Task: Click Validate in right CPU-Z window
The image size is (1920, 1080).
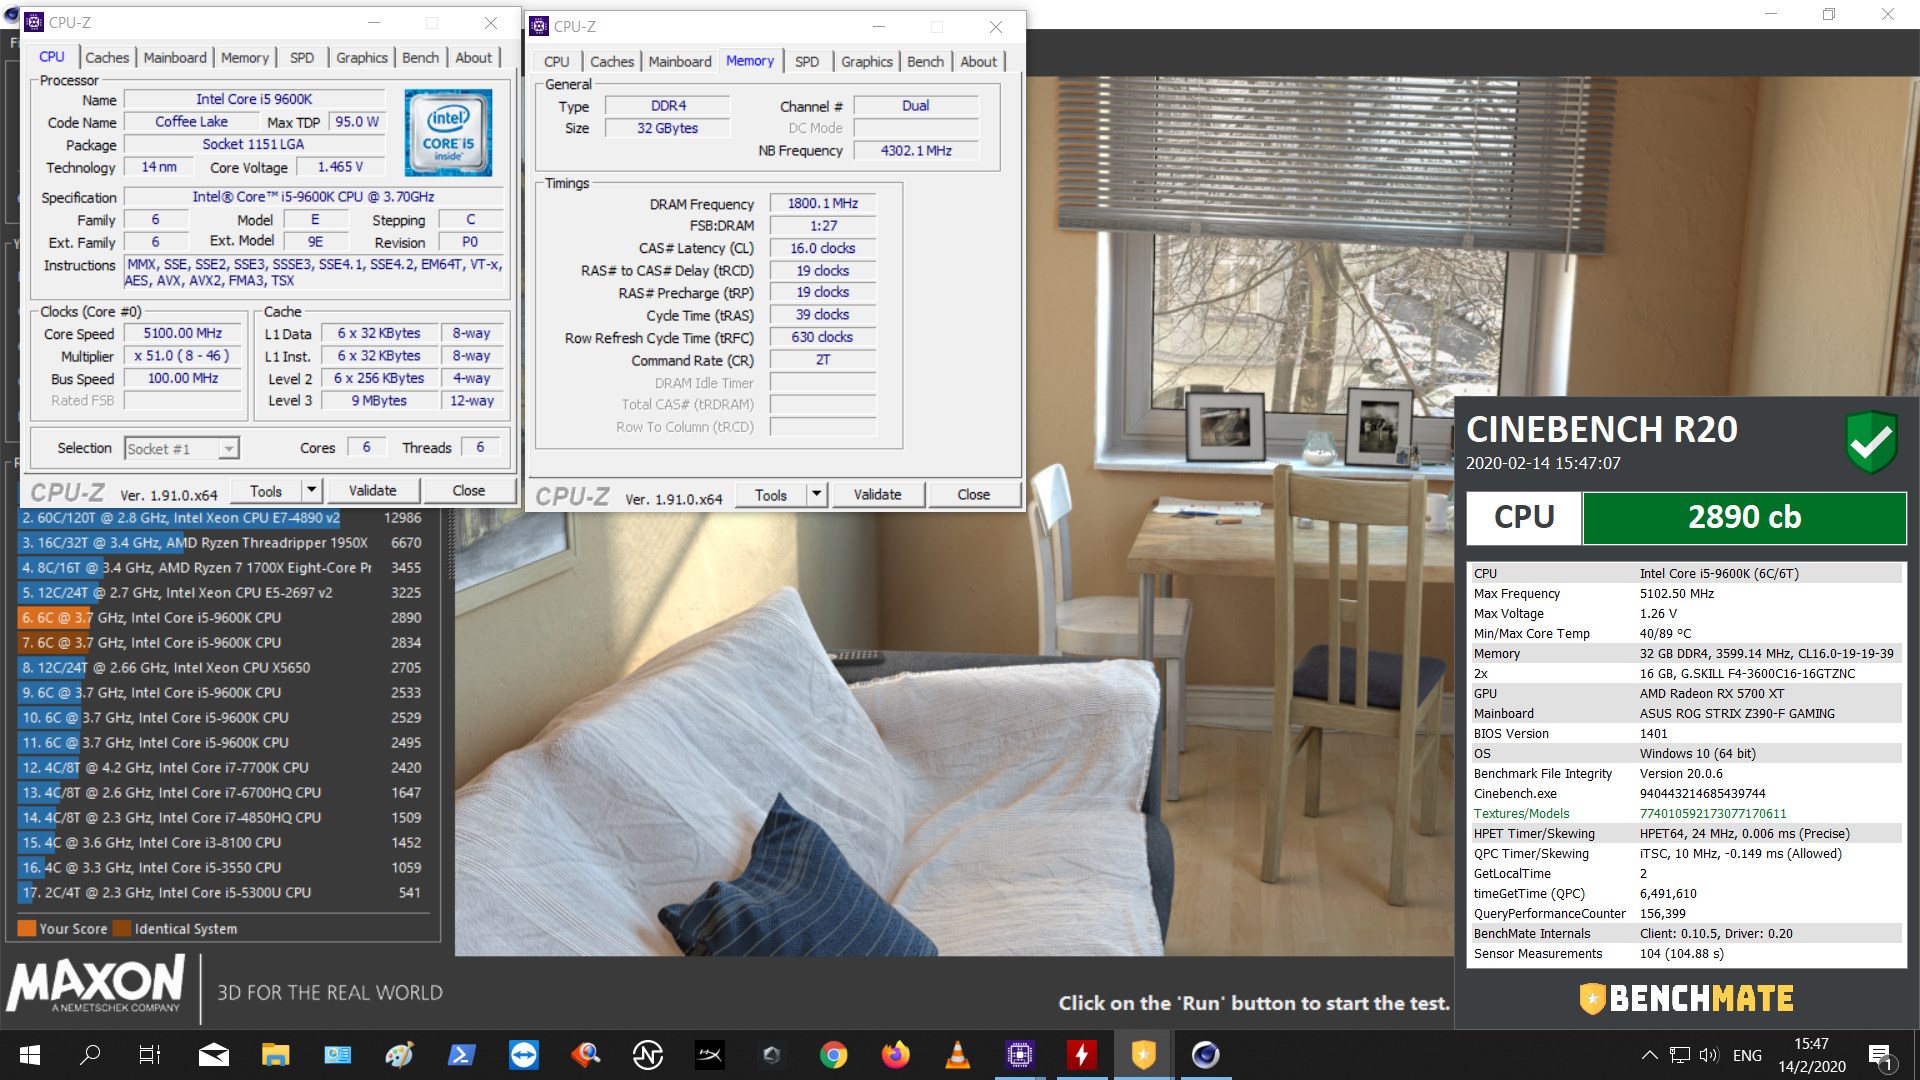Action: (x=877, y=495)
